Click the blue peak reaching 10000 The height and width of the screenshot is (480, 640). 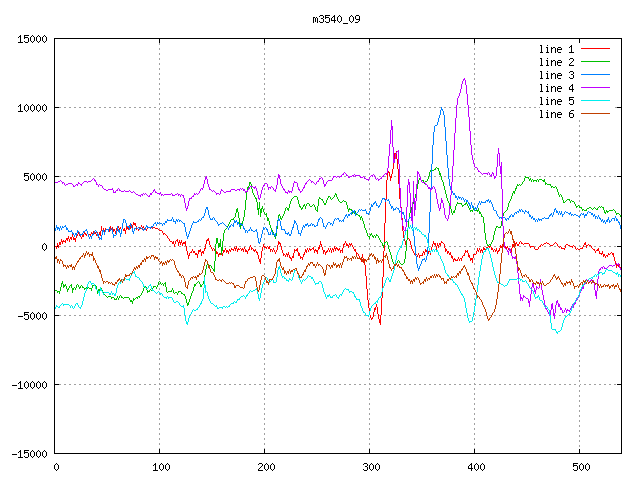pyautogui.click(x=441, y=108)
